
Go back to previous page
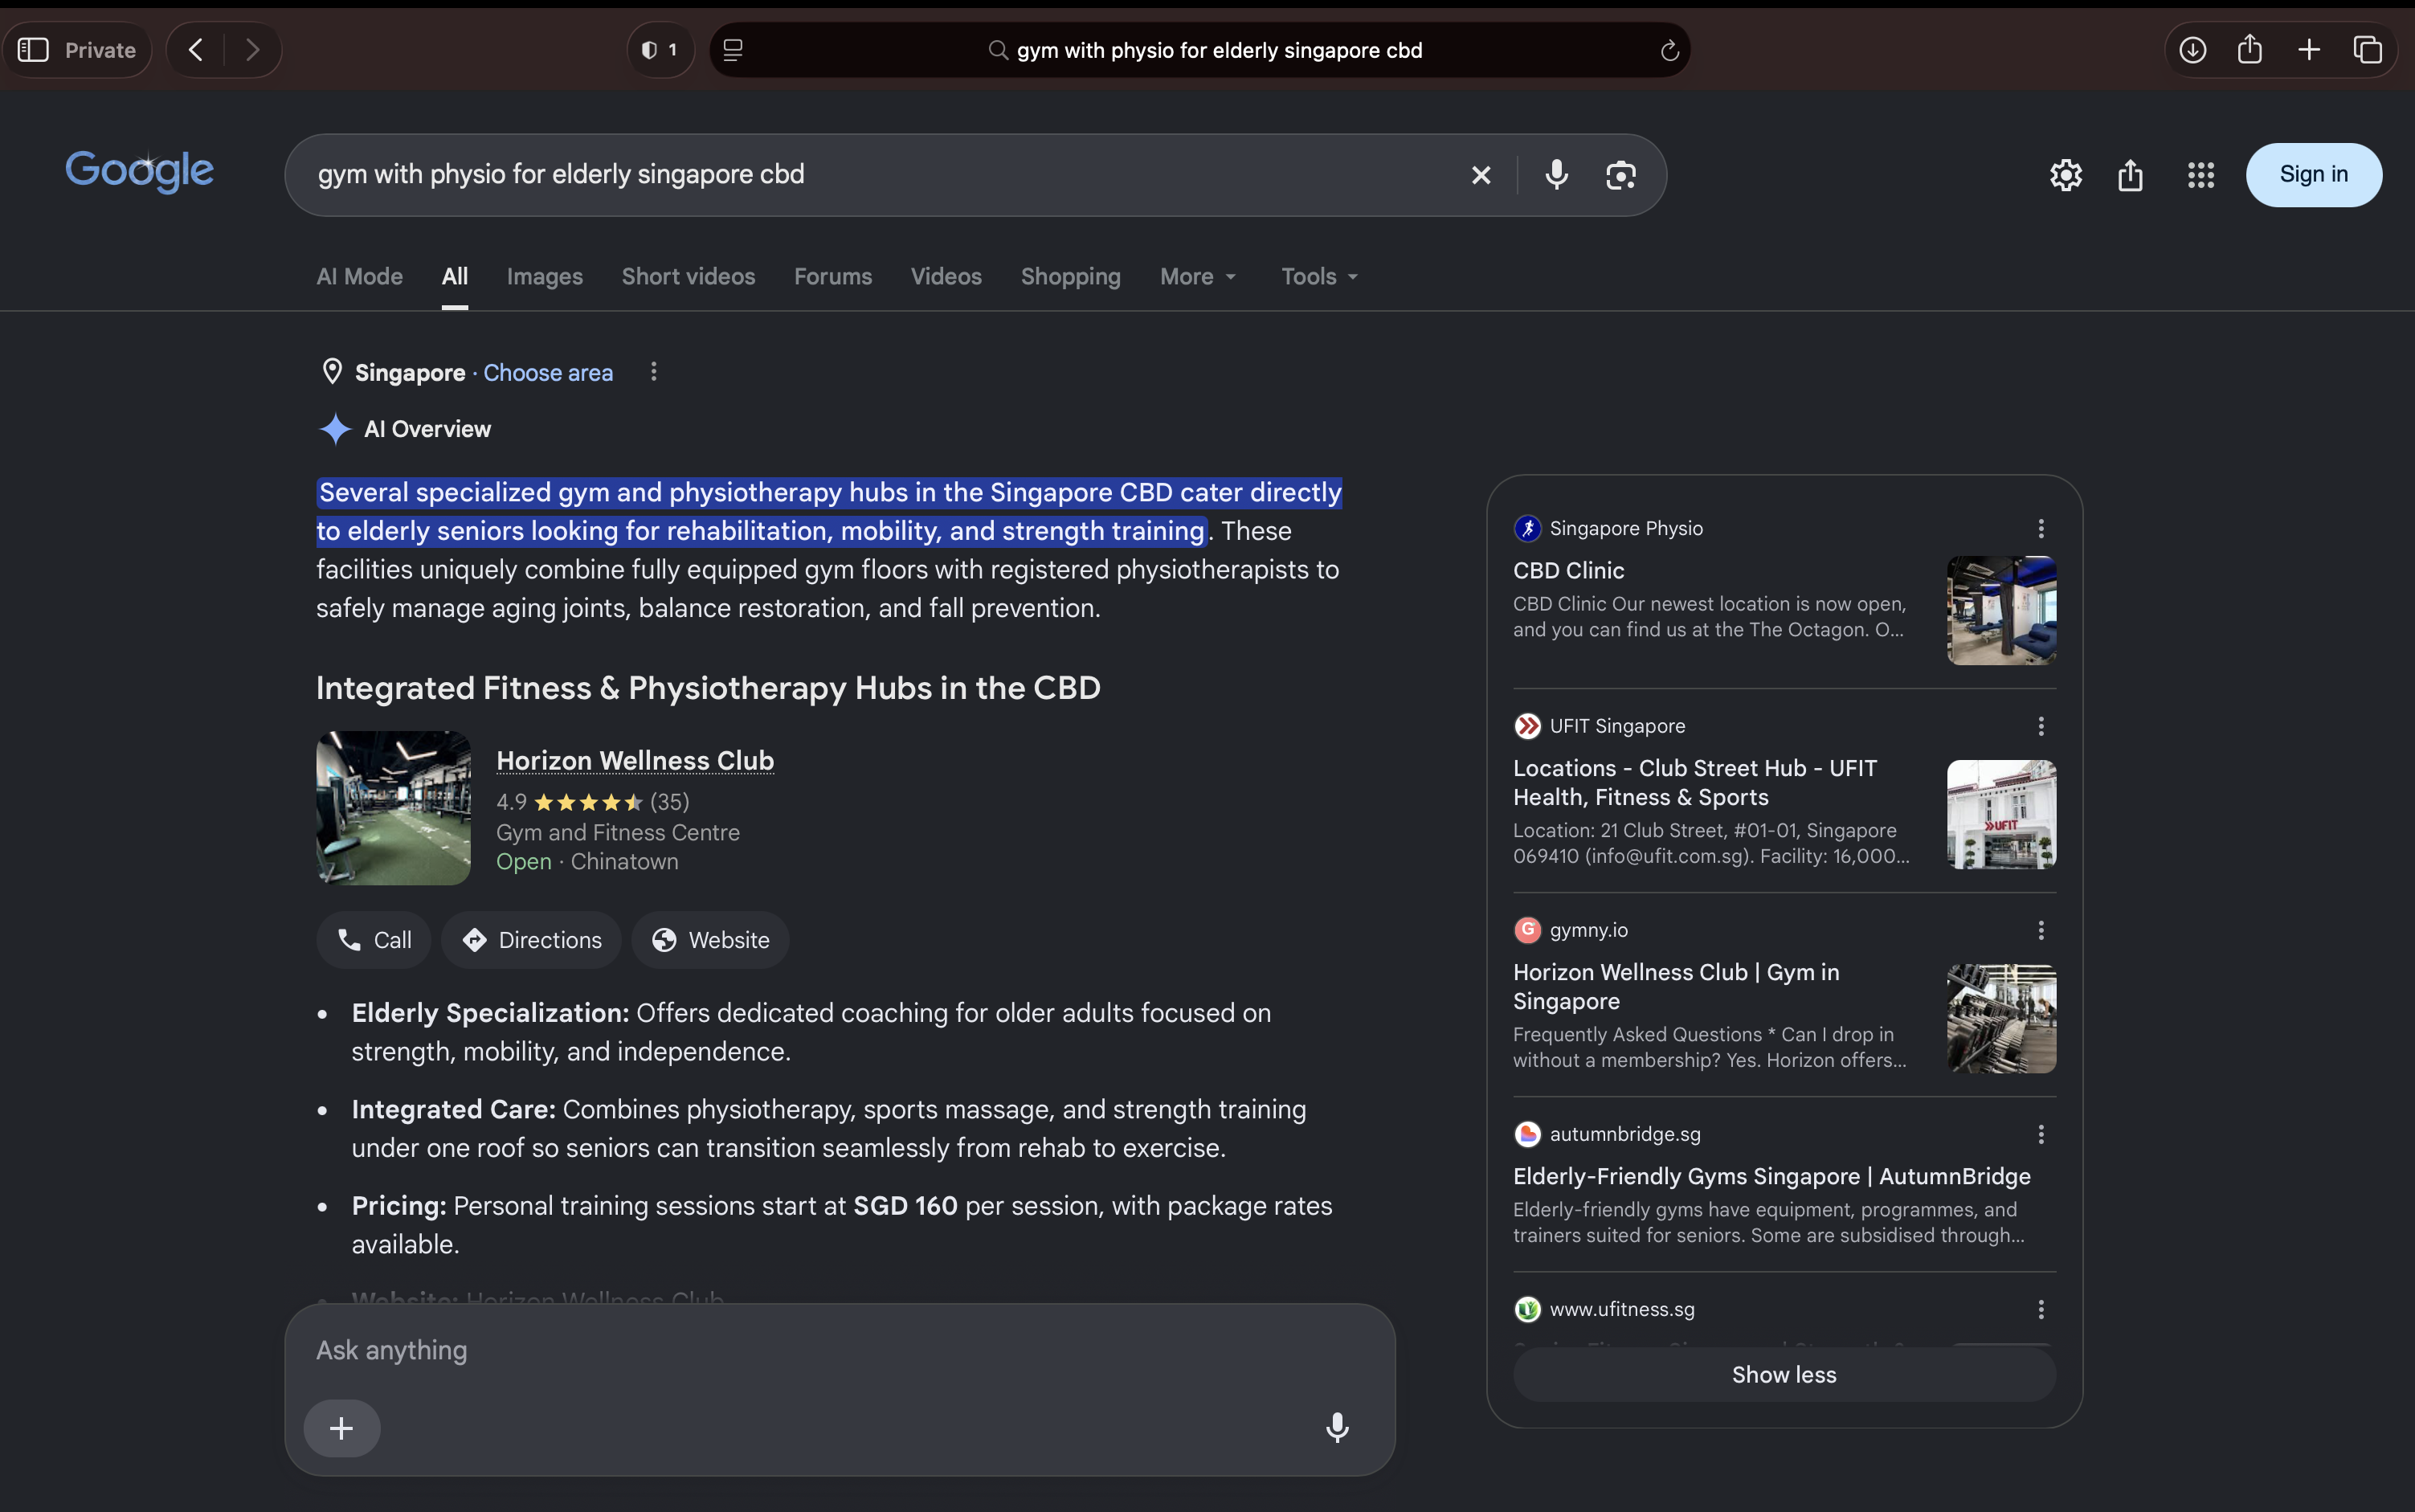[196, 50]
